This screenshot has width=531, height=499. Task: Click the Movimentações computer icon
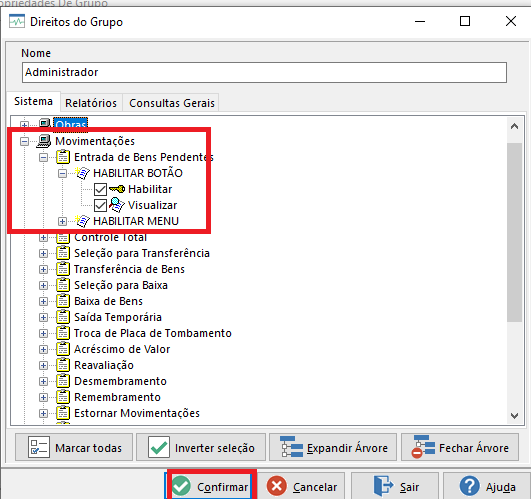pyautogui.click(x=44, y=141)
